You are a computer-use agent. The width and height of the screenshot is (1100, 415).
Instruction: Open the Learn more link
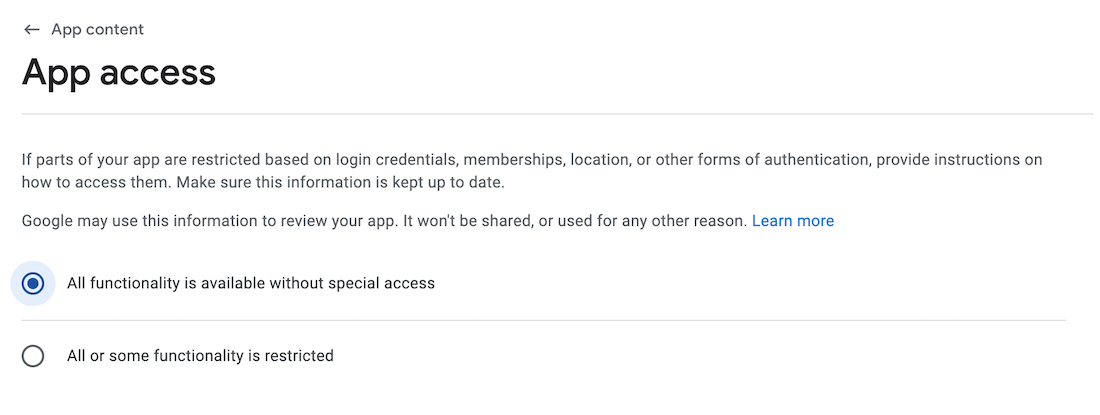[792, 220]
